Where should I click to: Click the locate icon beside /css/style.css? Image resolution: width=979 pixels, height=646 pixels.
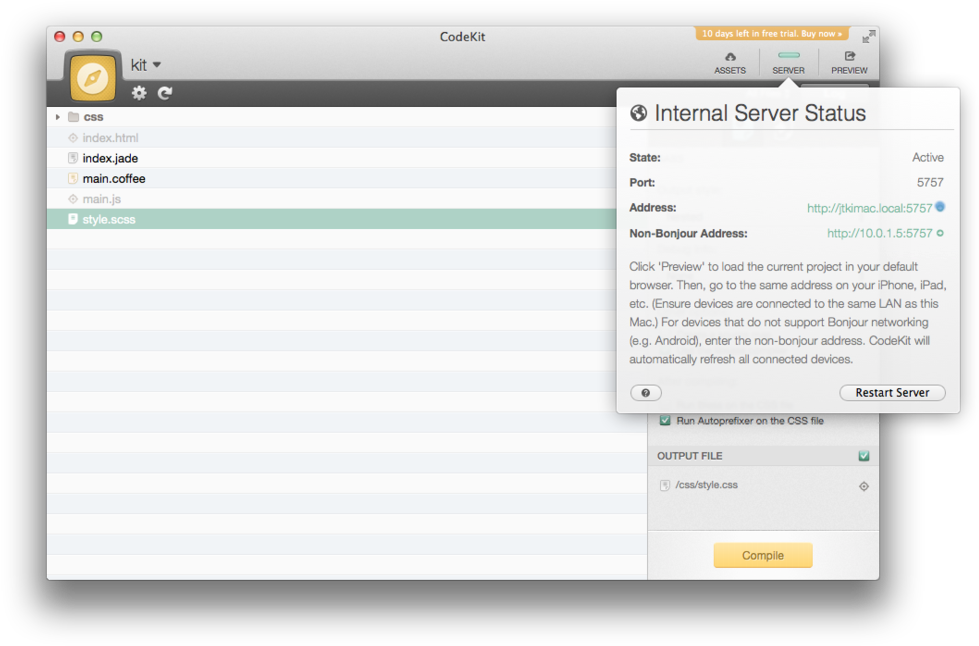863,485
